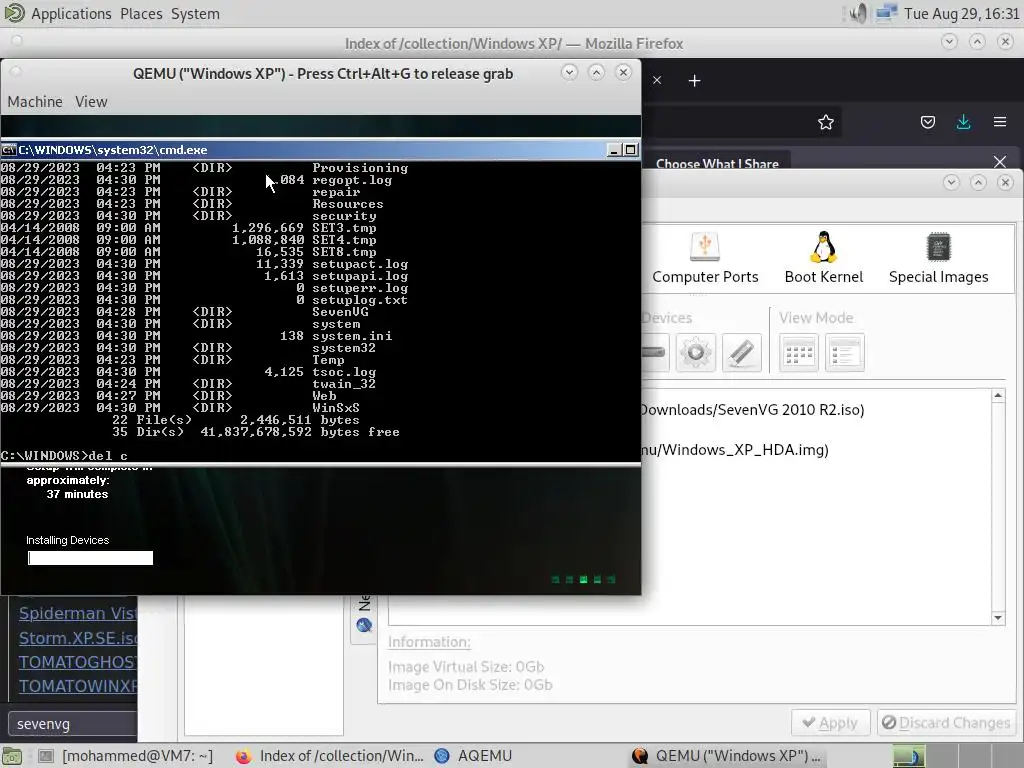The width and height of the screenshot is (1024, 768).
Task: Open the QEMU View menu
Action: 91,102
